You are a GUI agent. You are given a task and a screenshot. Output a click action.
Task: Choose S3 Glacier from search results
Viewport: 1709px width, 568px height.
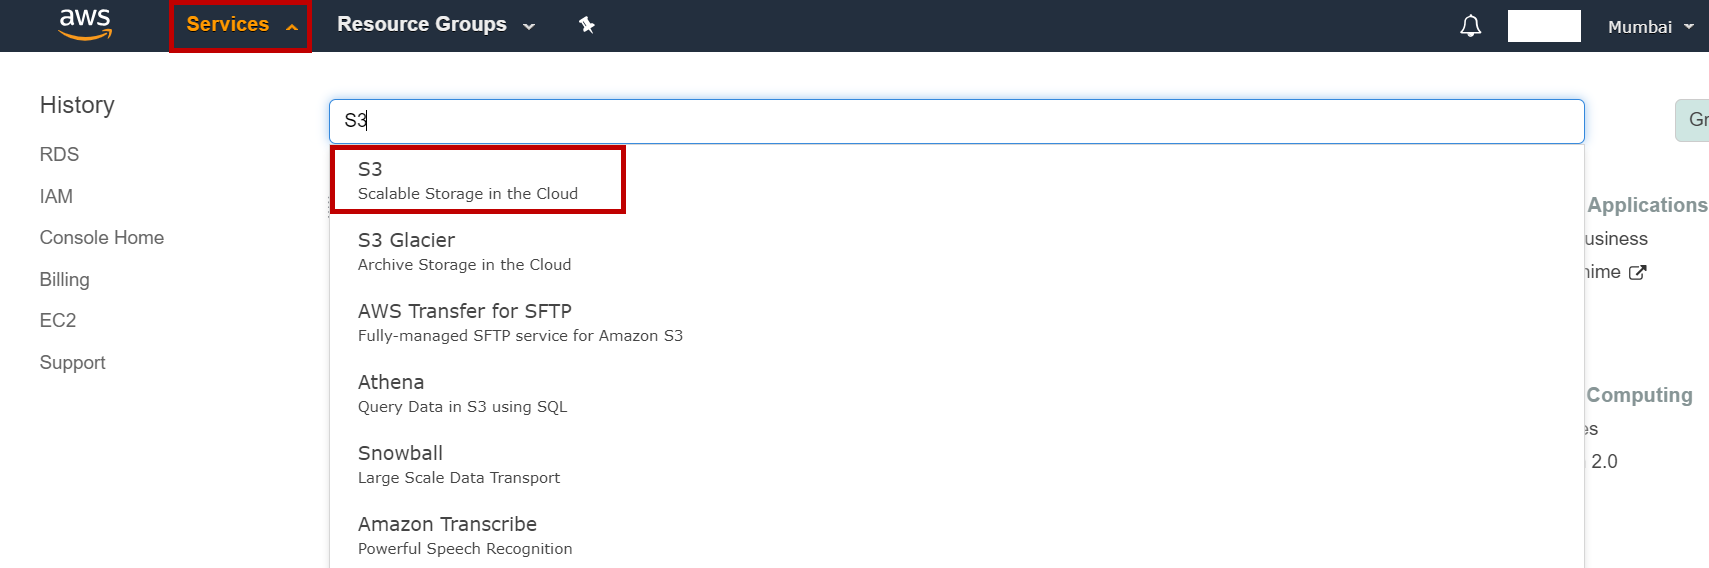tap(464, 251)
